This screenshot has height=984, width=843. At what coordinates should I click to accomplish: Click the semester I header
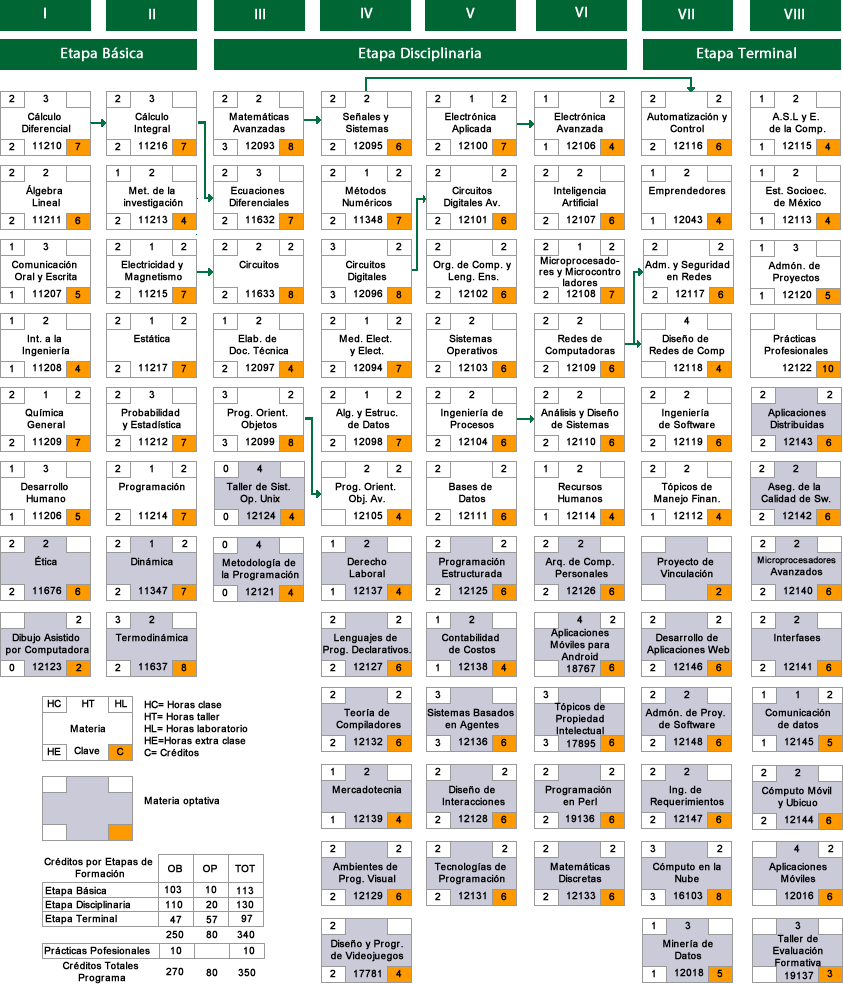pos(45,14)
